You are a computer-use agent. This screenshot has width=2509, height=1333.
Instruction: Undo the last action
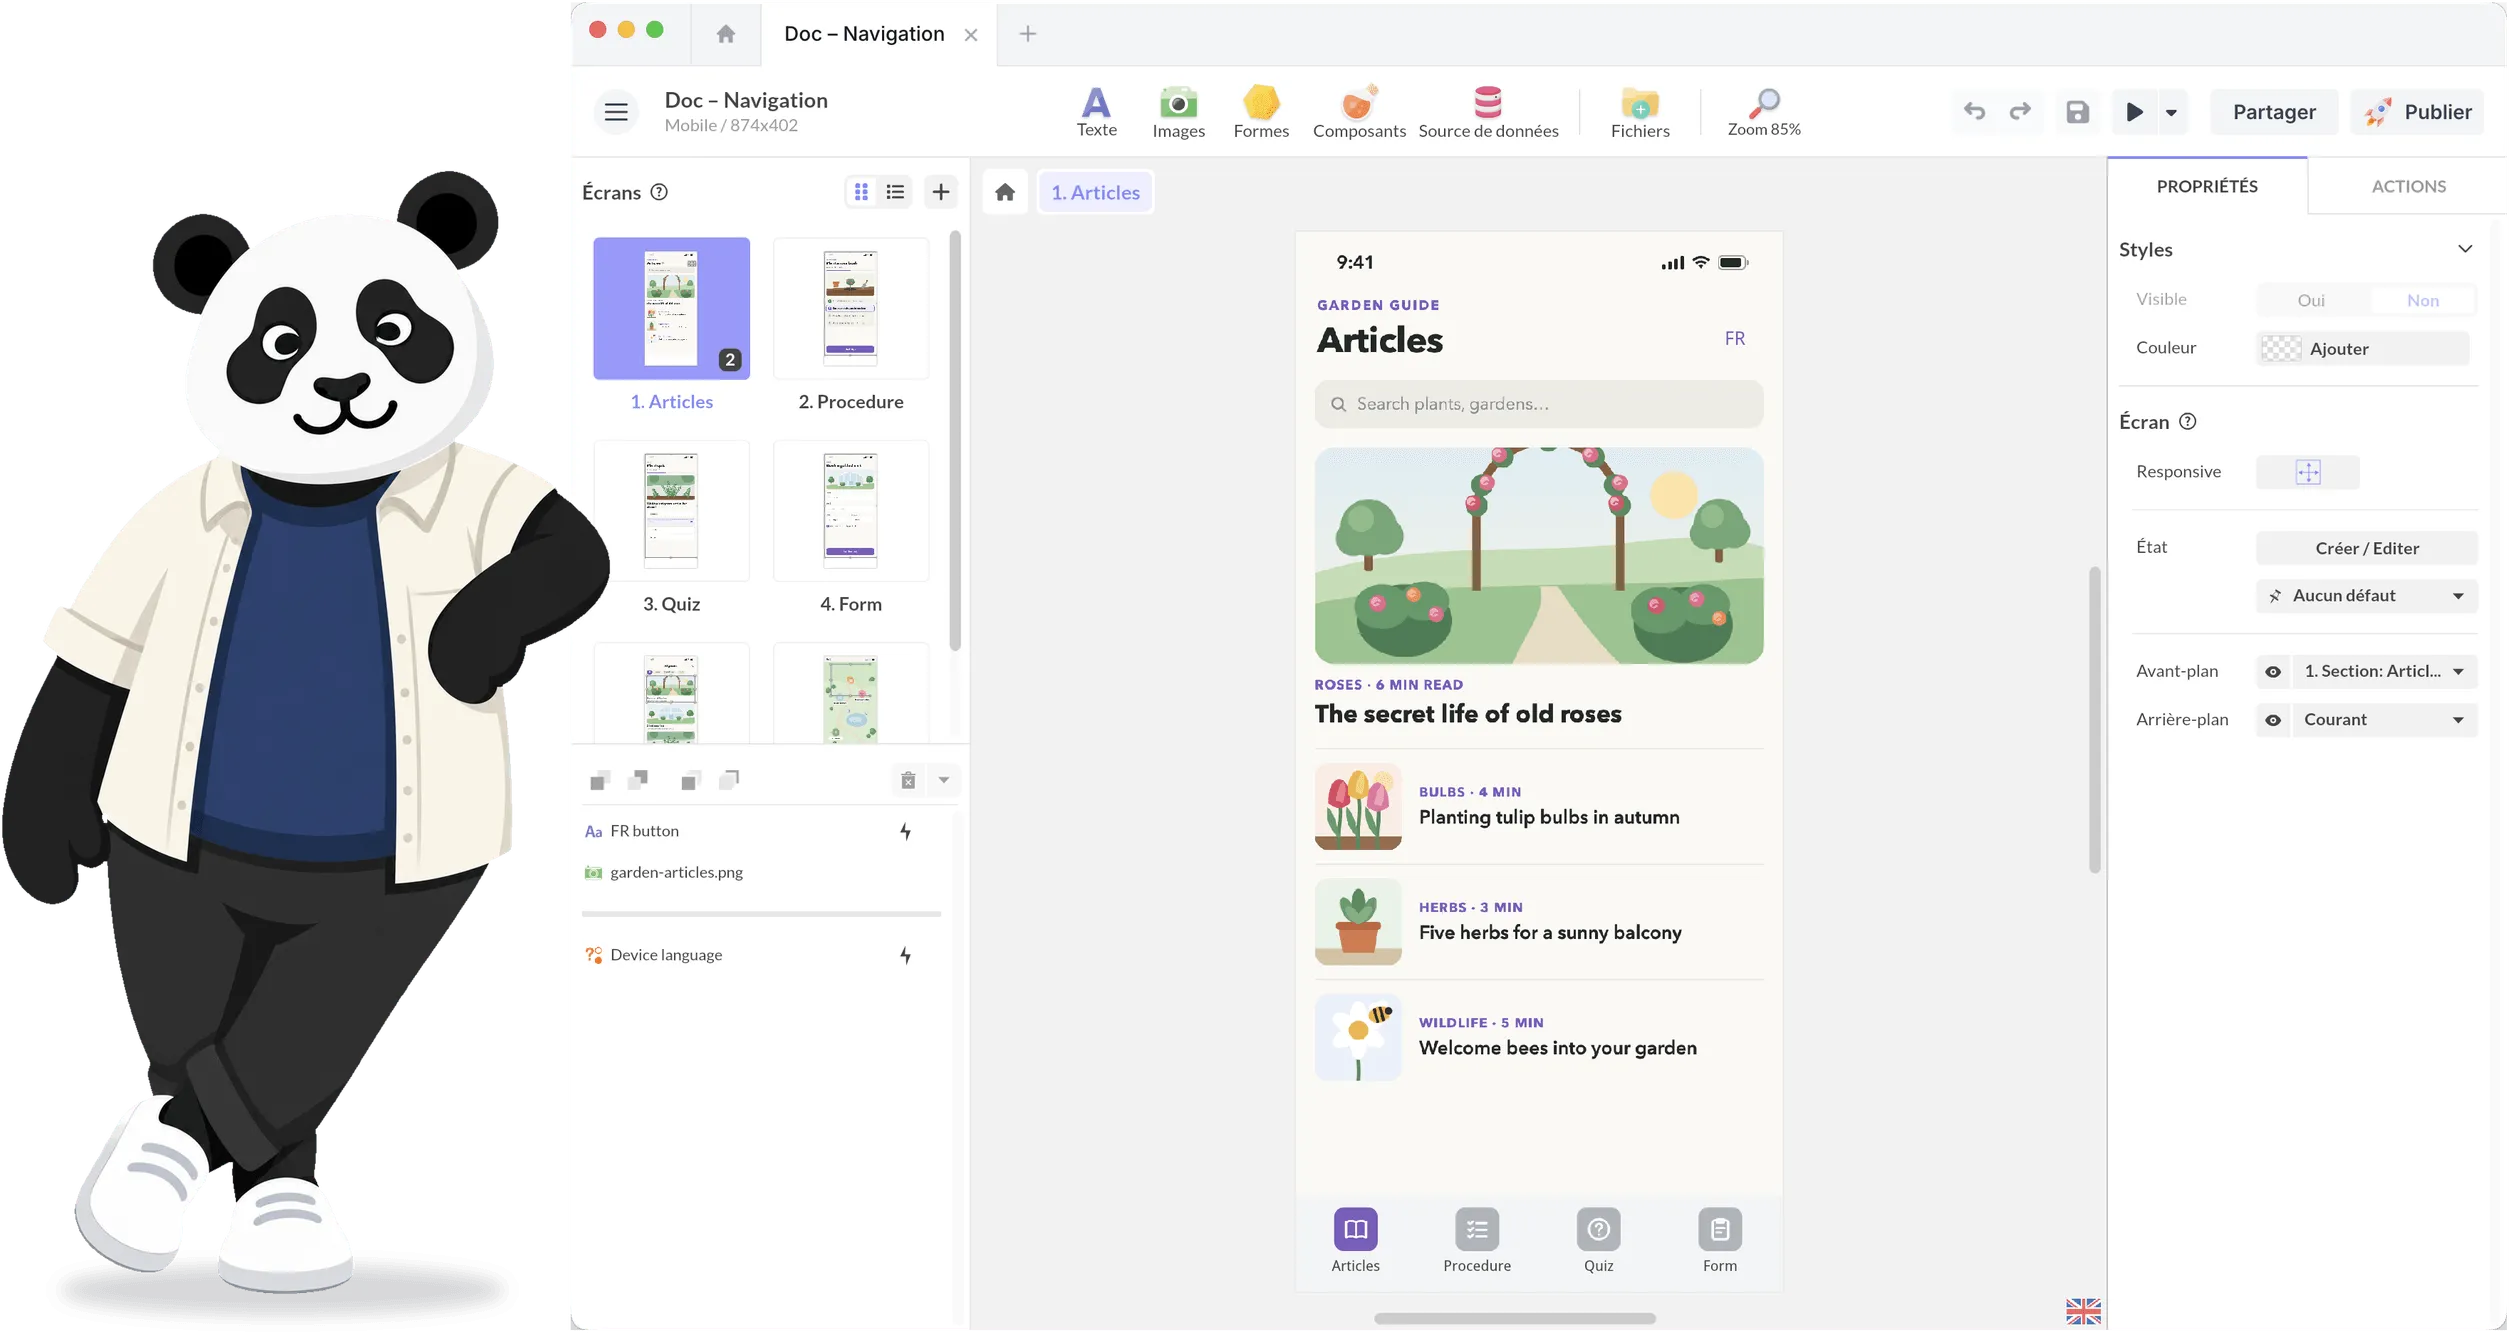pyautogui.click(x=1973, y=111)
